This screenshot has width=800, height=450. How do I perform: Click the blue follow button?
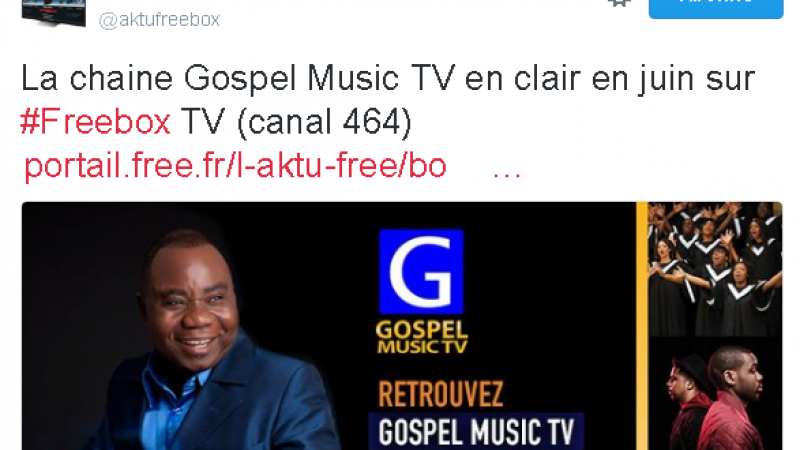click(x=716, y=8)
